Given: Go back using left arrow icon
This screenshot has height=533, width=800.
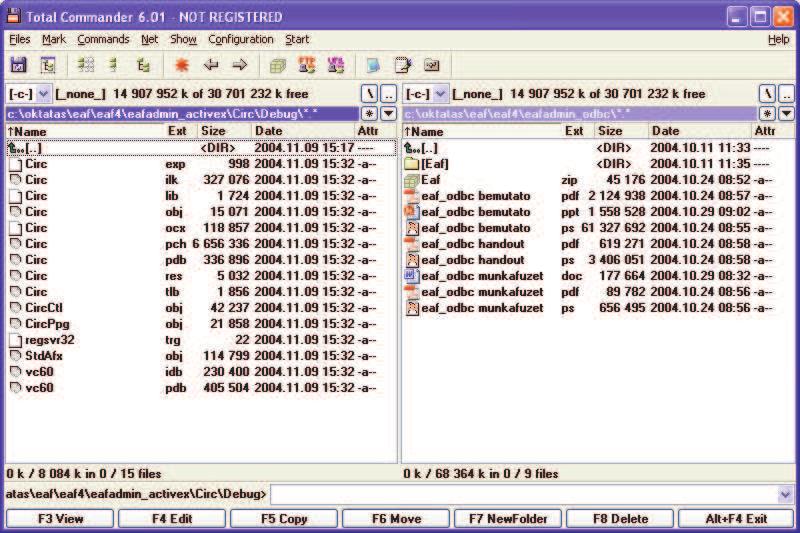Looking at the screenshot, I should (x=211, y=65).
